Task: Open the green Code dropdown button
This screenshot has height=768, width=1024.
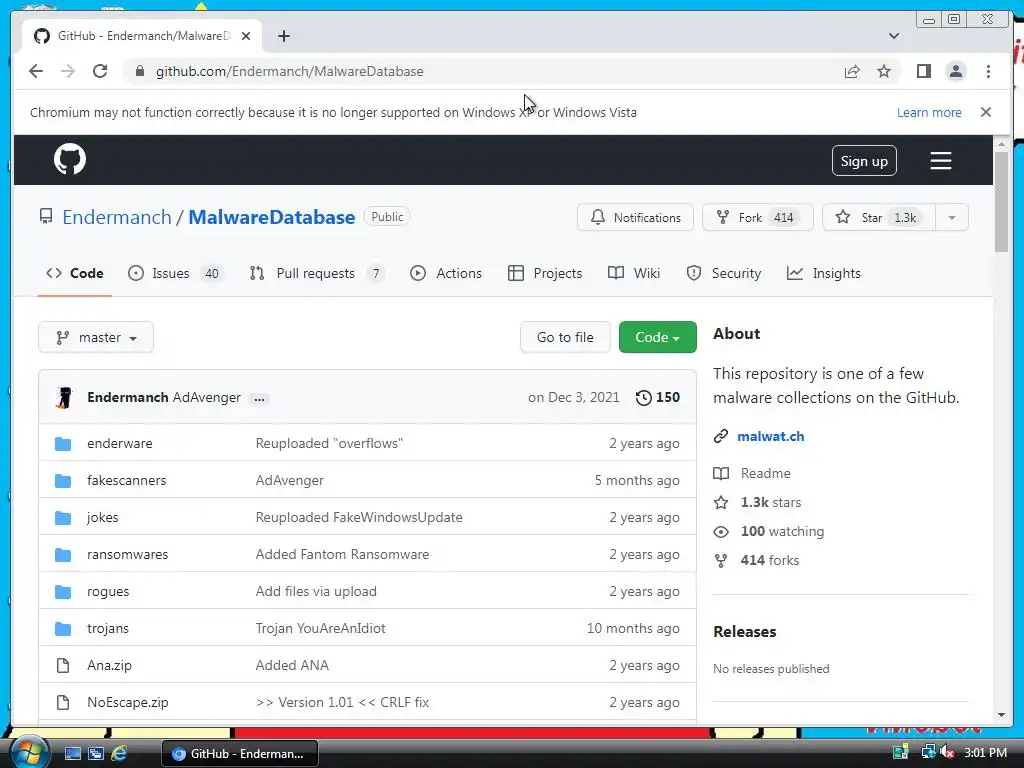Action: pyautogui.click(x=658, y=338)
